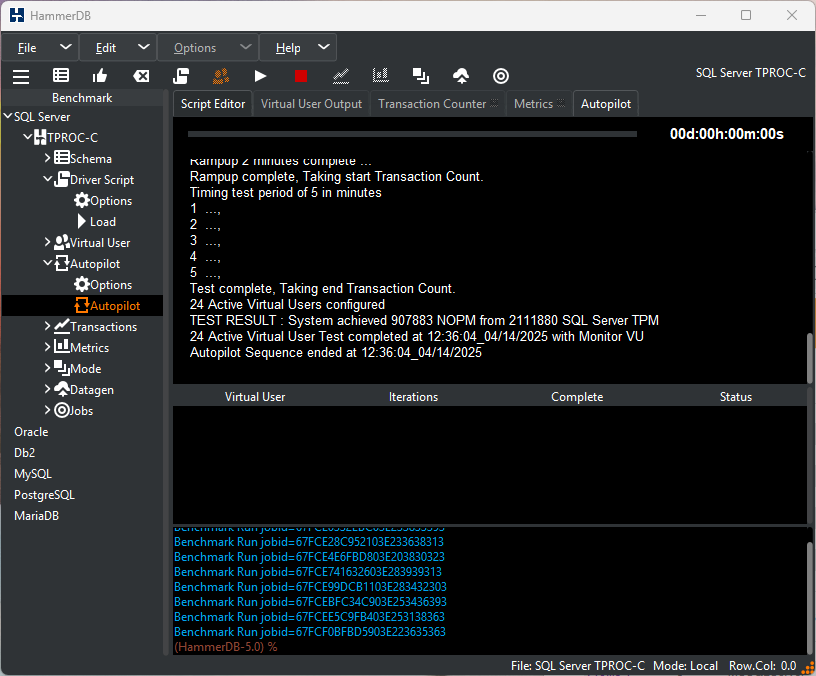
Task: Collapse the TPROC-C tree node
Action: [x=28, y=137]
